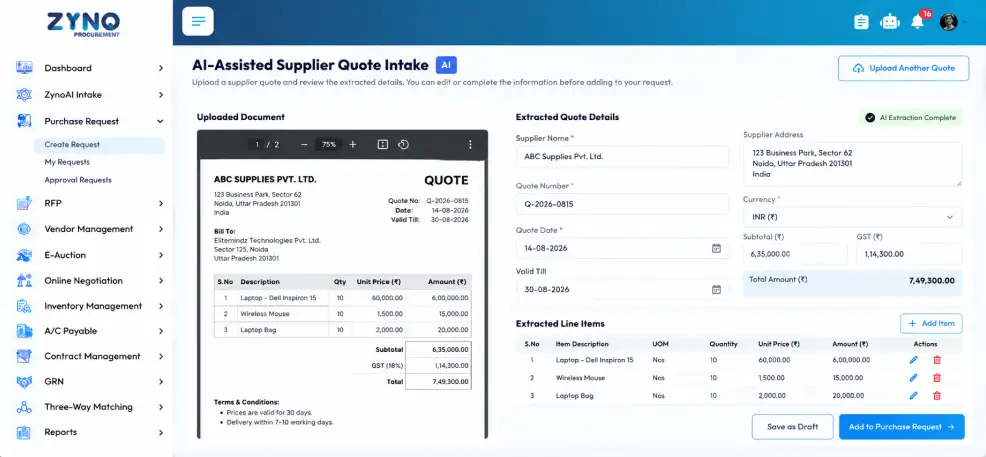Edit the Laptop Bag line item
This screenshot has height=457, width=986.
pyautogui.click(x=914, y=396)
